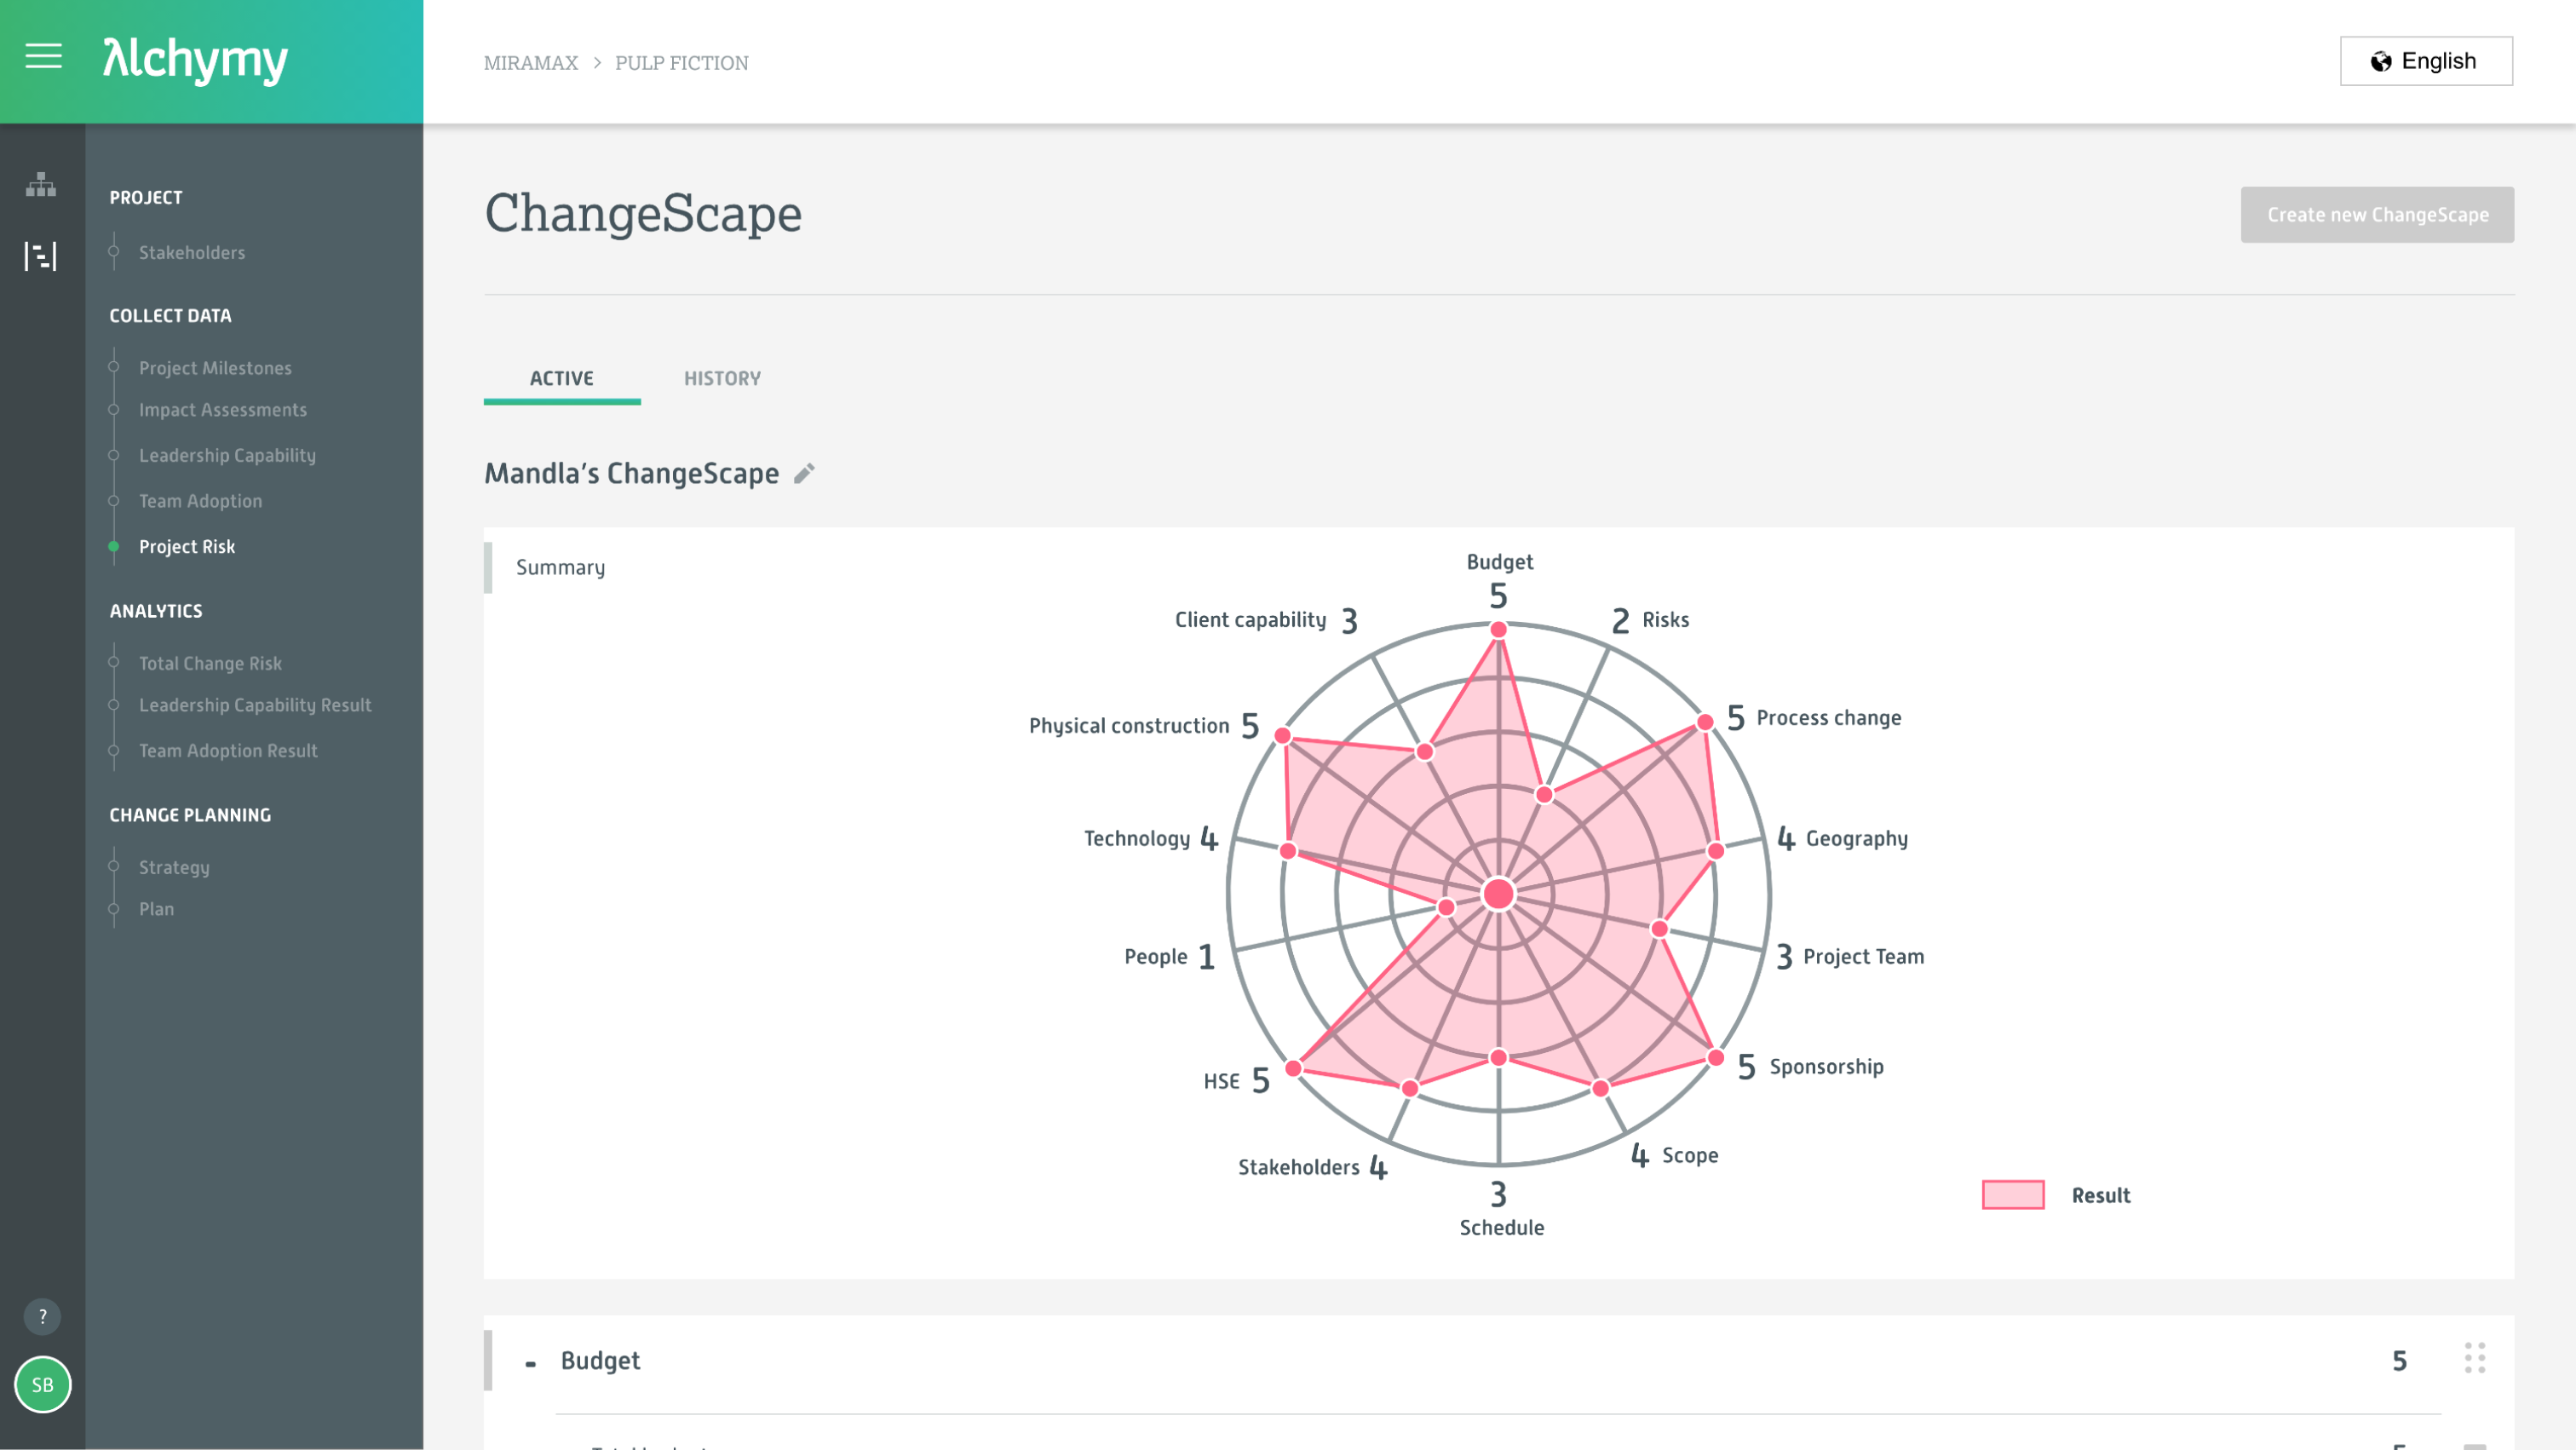Open the hamburger menu icon
Image resolution: width=2576 pixels, height=1450 pixels.
[x=43, y=56]
